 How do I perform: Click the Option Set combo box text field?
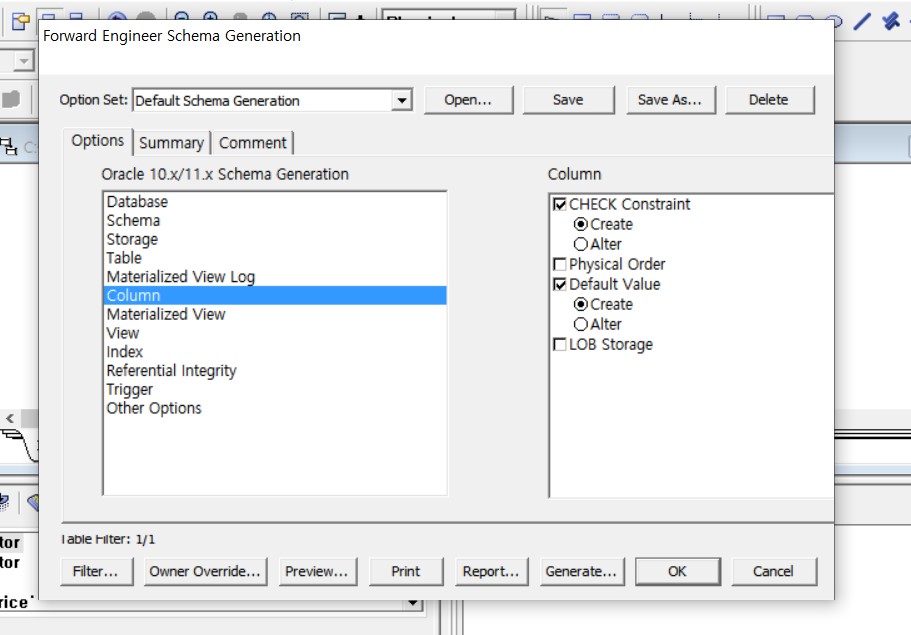pos(263,101)
